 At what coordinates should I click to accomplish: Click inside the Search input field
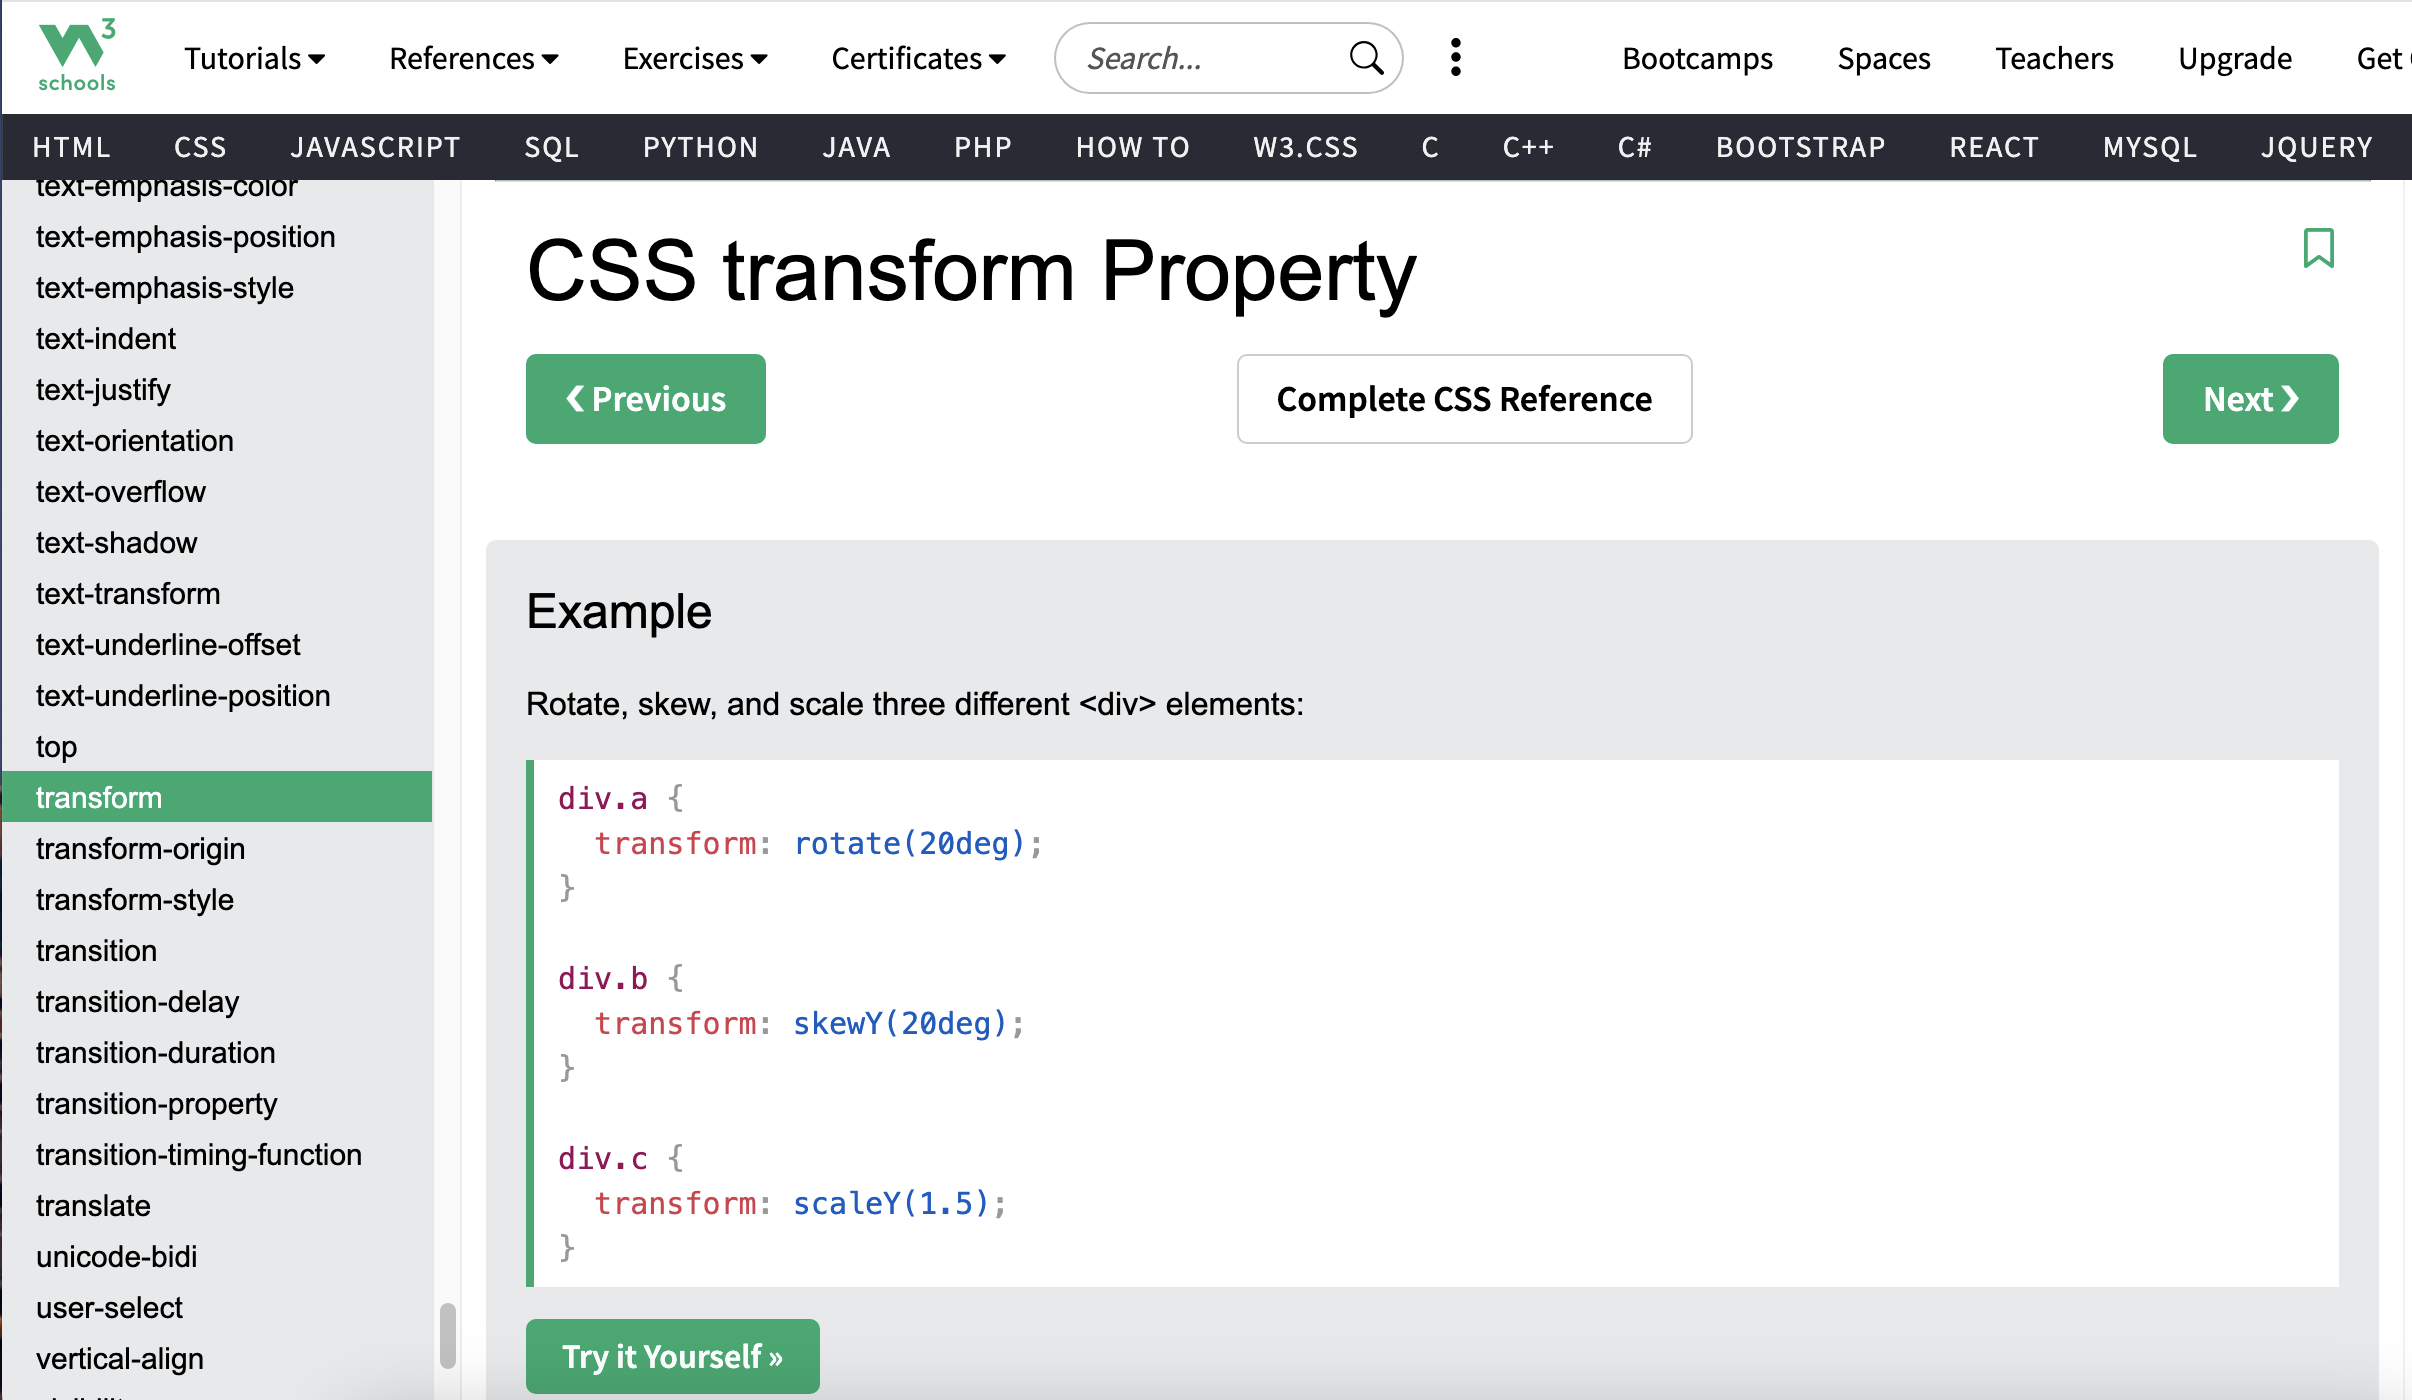pos(1200,58)
